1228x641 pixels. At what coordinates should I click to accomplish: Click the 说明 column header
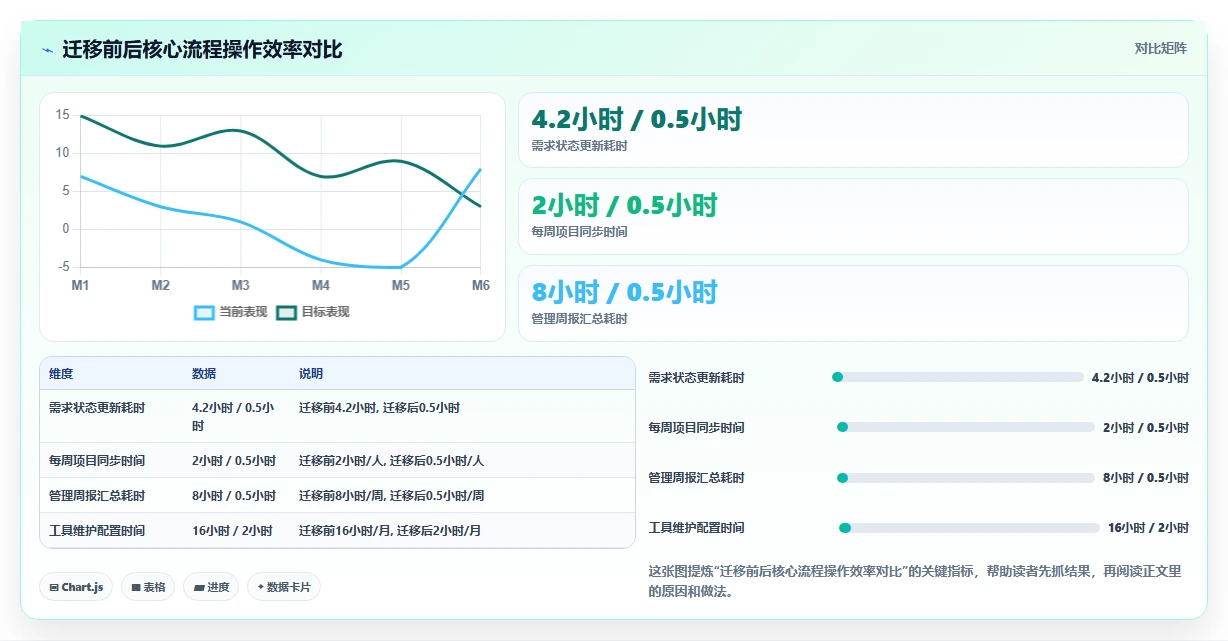tap(311, 374)
